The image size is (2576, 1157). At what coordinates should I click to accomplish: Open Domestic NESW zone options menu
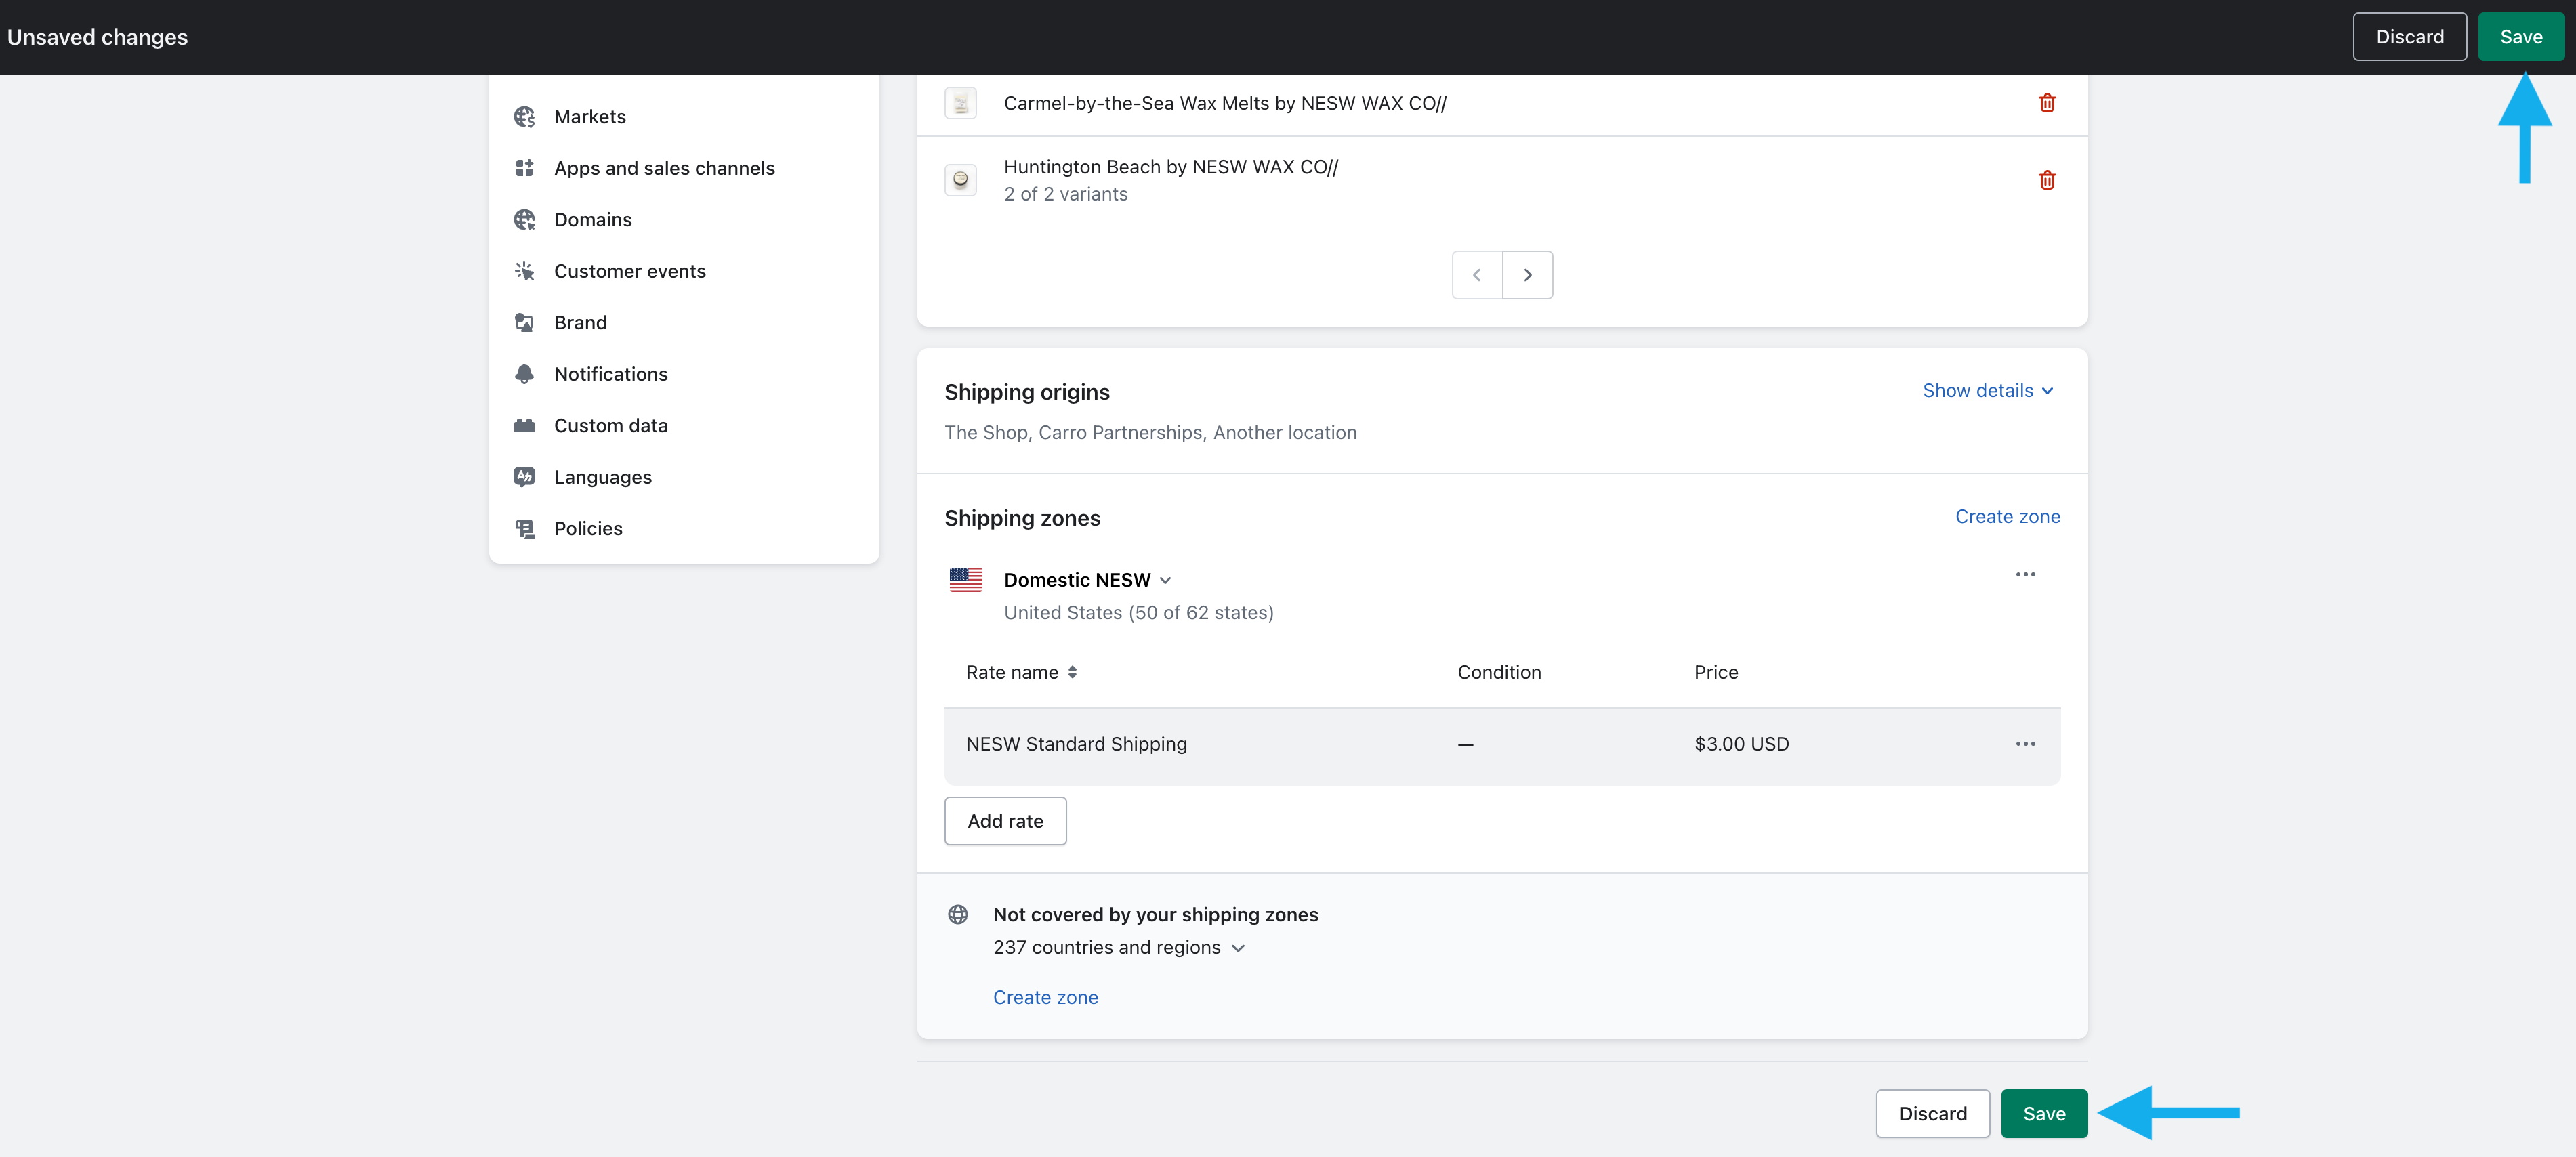(x=2024, y=575)
